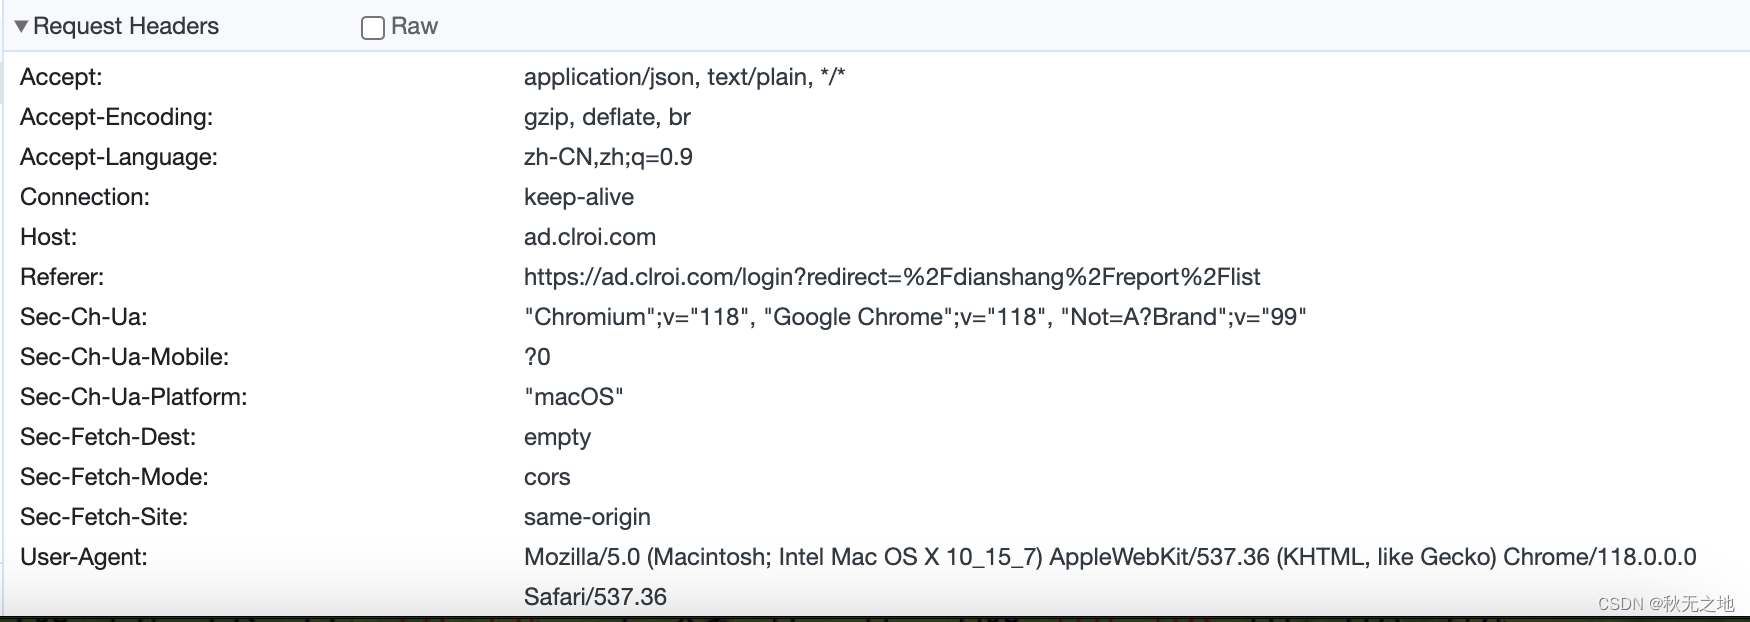This screenshot has height=622, width=1750.
Task: Click the Sec-Ch-Ua-Mobile value ?0
Action: [x=537, y=357]
